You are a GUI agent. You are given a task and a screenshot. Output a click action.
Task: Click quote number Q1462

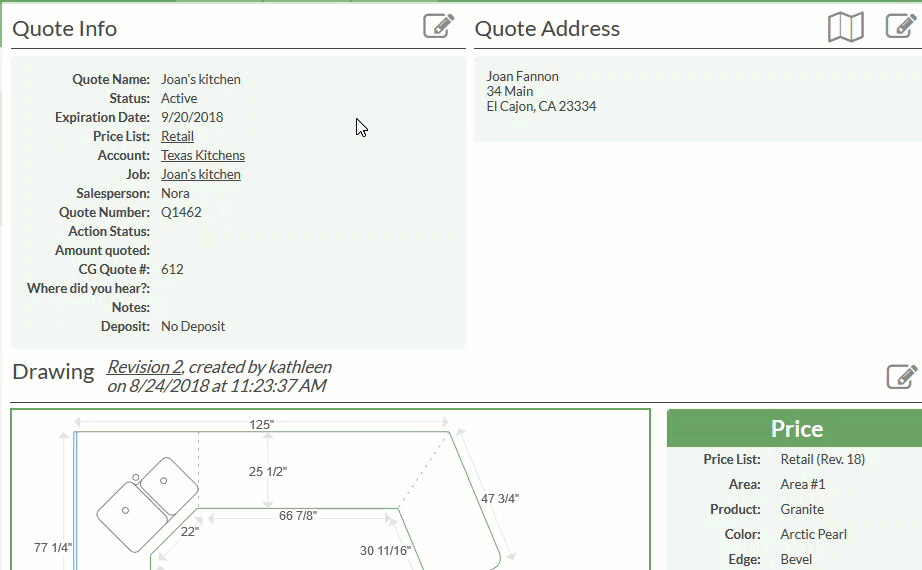tap(181, 212)
